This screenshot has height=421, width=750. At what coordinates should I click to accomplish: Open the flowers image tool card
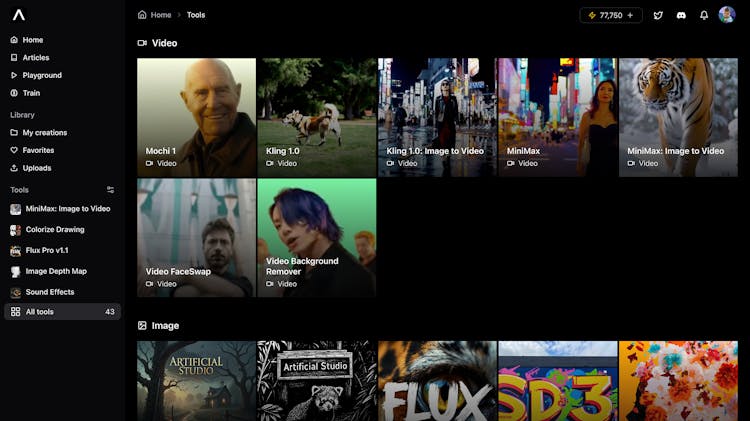[679, 381]
